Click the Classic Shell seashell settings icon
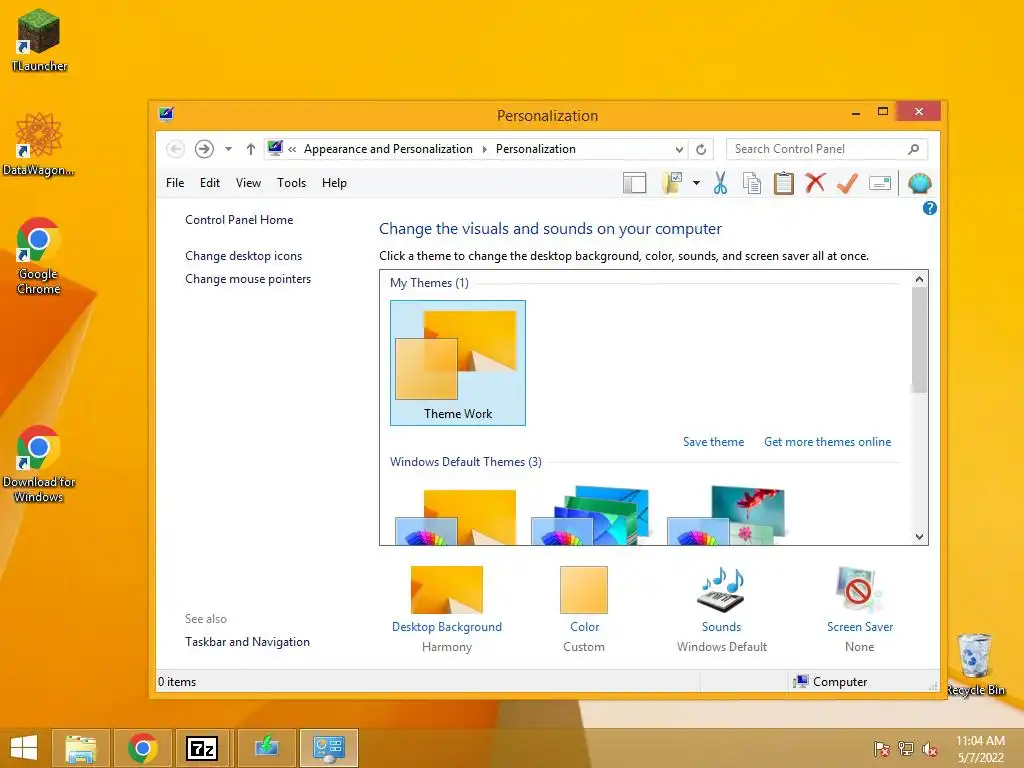 click(x=919, y=184)
